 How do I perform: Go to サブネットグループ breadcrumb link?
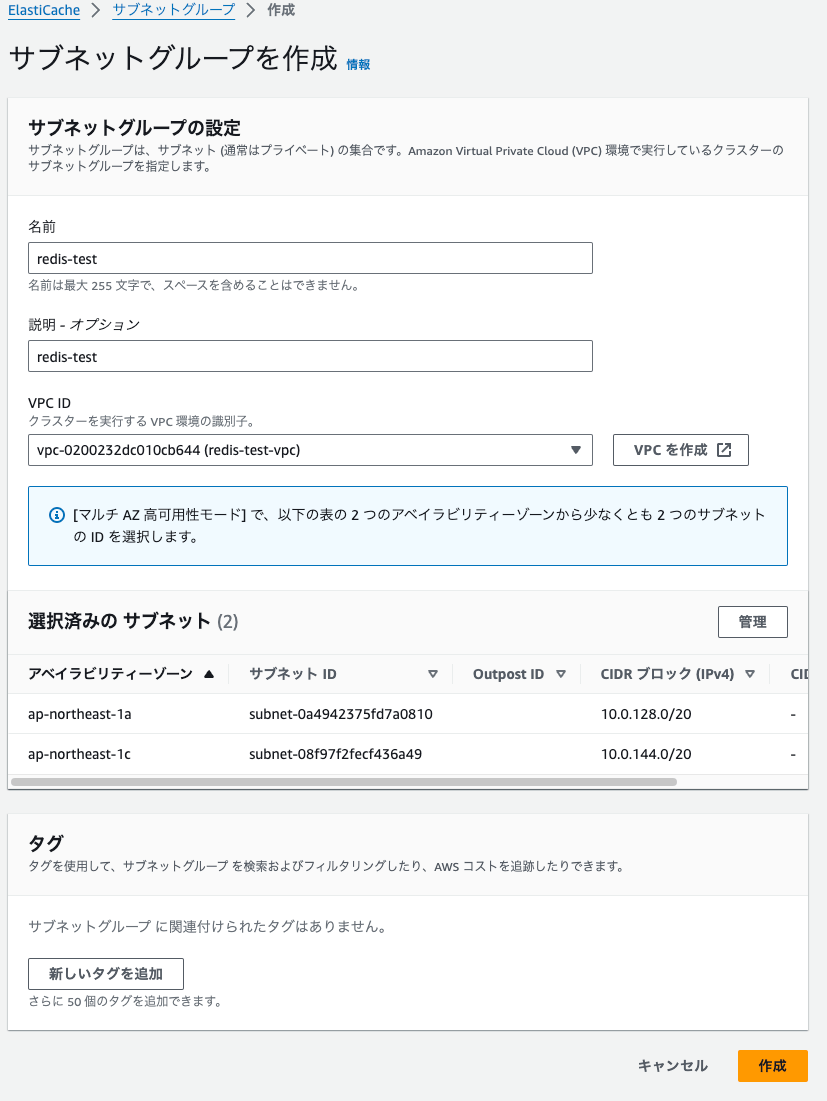[173, 11]
